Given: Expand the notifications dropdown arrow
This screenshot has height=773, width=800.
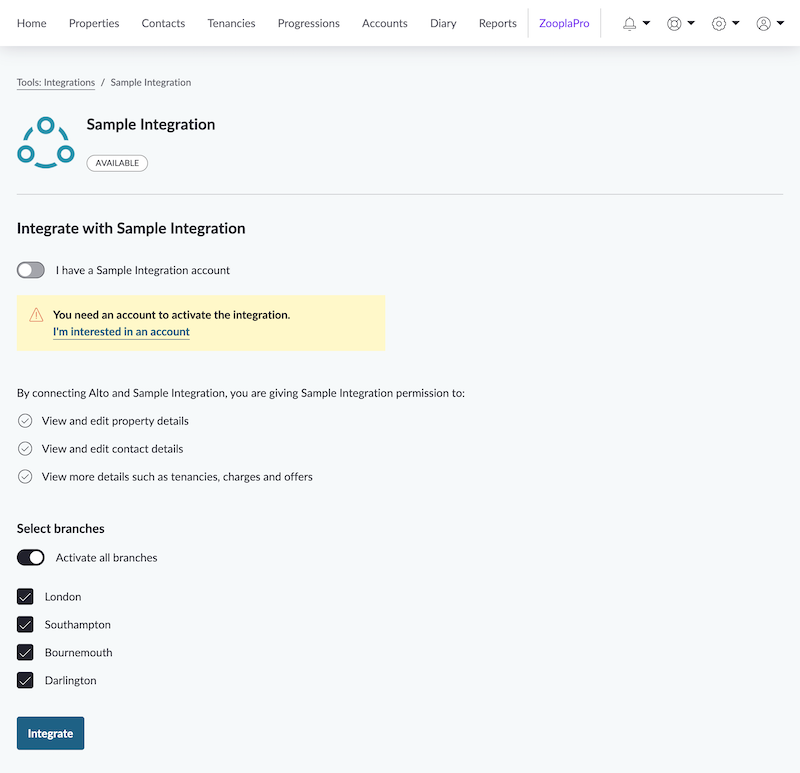Looking at the screenshot, I should pos(646,23).
